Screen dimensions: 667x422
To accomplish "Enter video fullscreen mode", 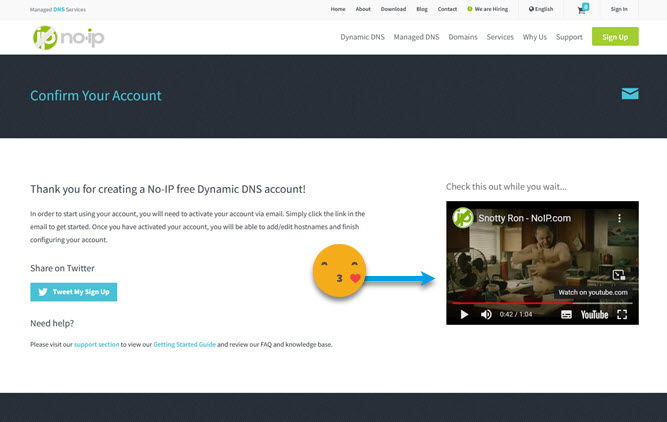I will point(622,314).
